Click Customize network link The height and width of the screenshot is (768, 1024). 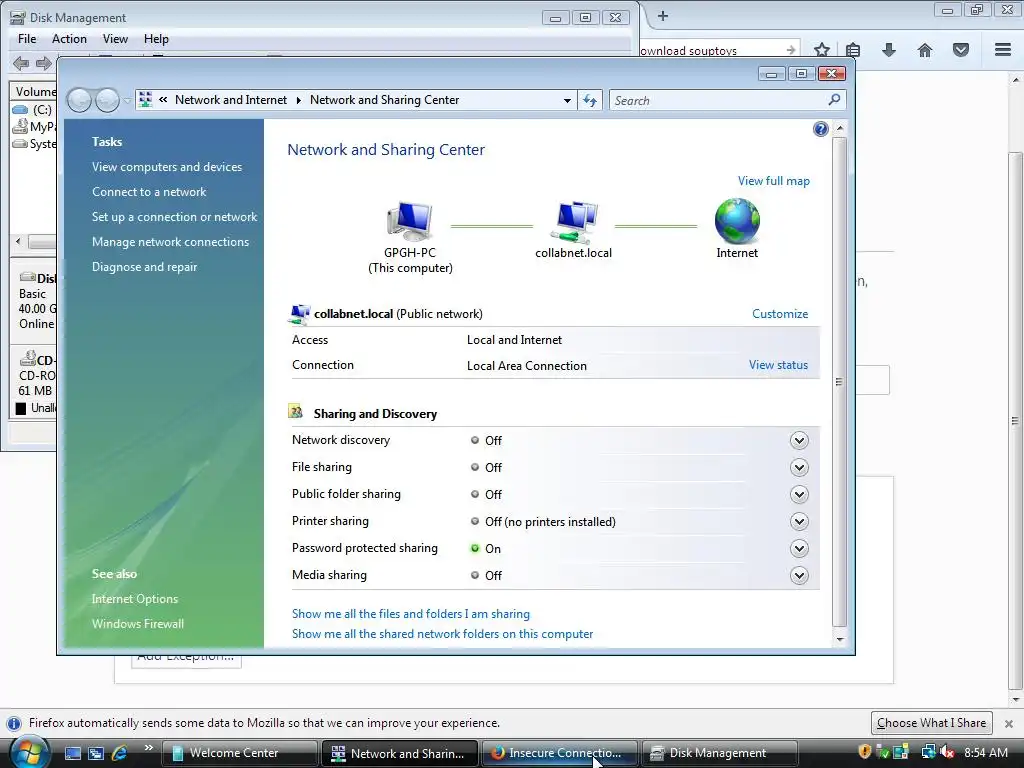click(780, 313)
